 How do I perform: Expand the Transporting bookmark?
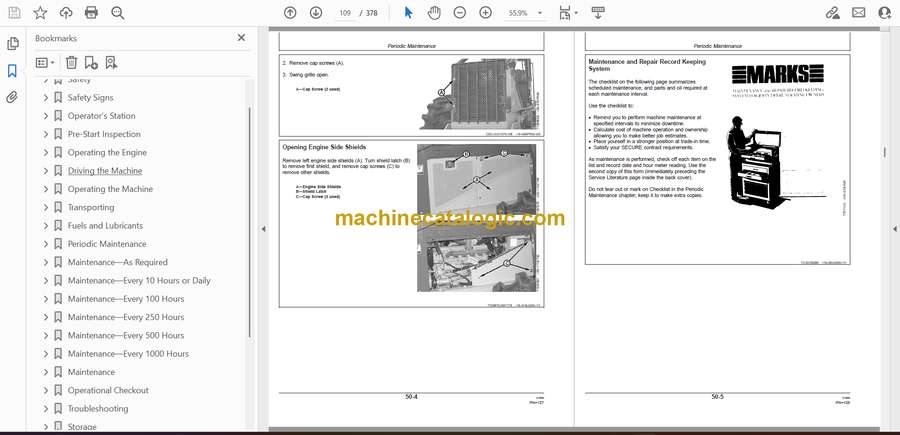tap(46, 207)
